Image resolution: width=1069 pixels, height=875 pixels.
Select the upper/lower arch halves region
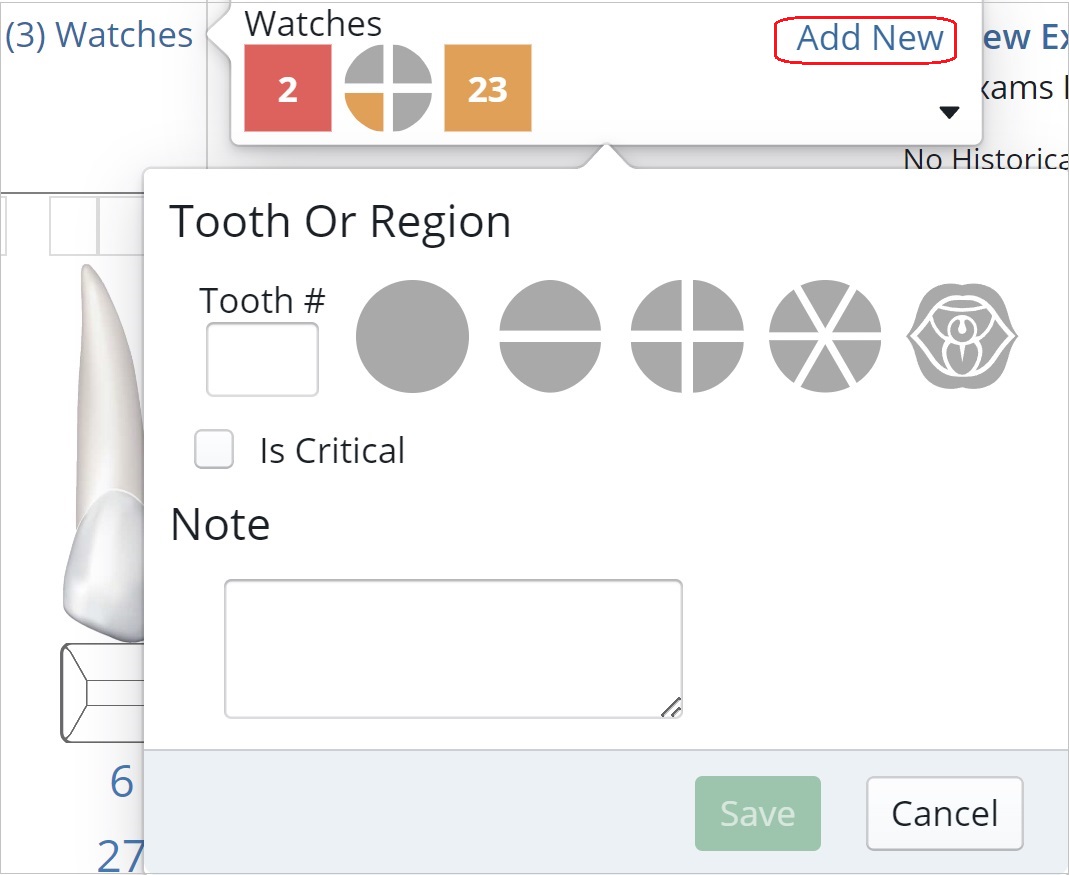pos(550,336)
